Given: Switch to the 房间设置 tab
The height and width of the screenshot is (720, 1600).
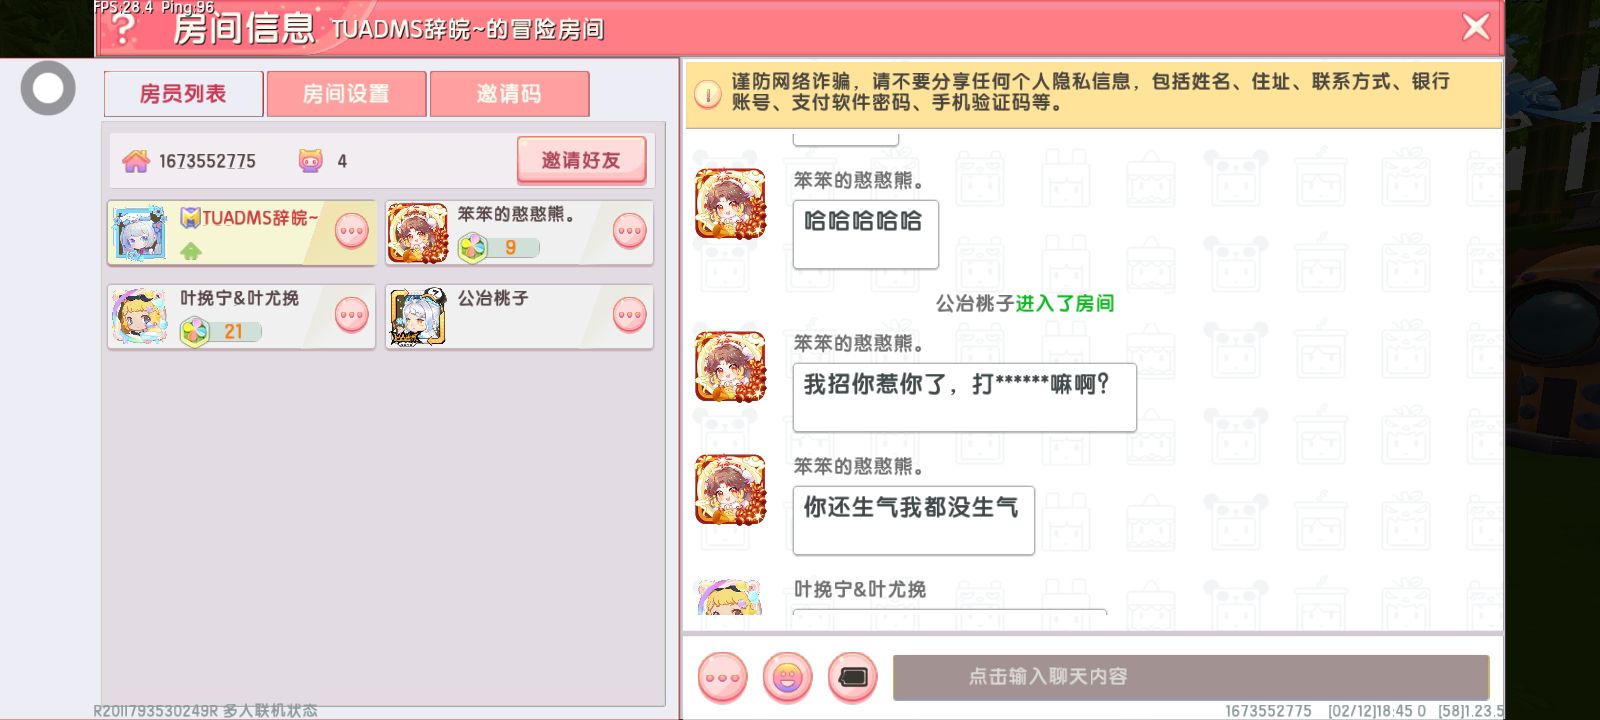Looking at the screenshot, I should click(x=346, y=94).
